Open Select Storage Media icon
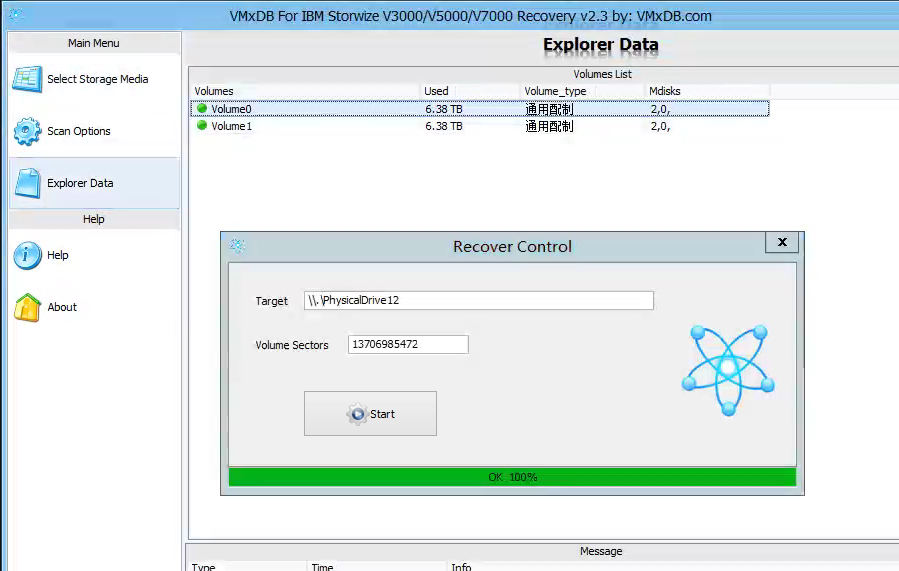Viewport: 899px width, 571px height. (x=27, y=79)
